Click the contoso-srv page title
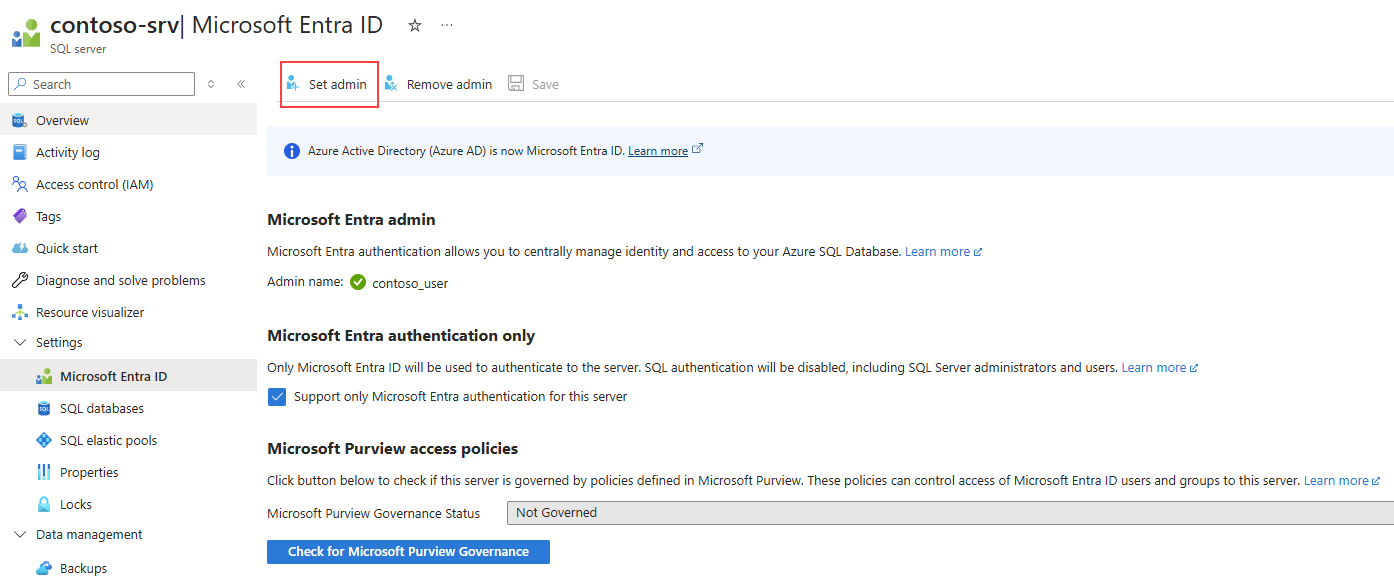This screenshot has height=583, width=1394. click(x=114, y=25)
